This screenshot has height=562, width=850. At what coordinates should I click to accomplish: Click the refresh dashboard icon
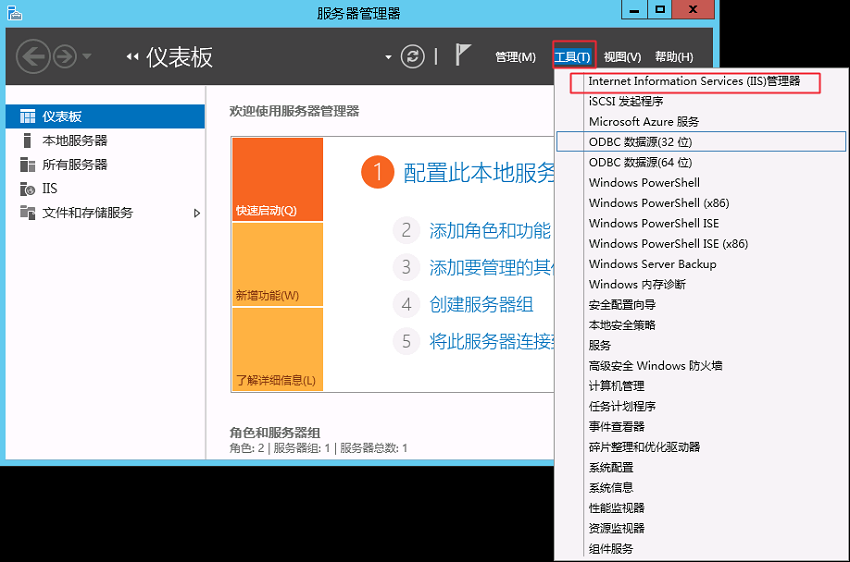tap(413, 56)
